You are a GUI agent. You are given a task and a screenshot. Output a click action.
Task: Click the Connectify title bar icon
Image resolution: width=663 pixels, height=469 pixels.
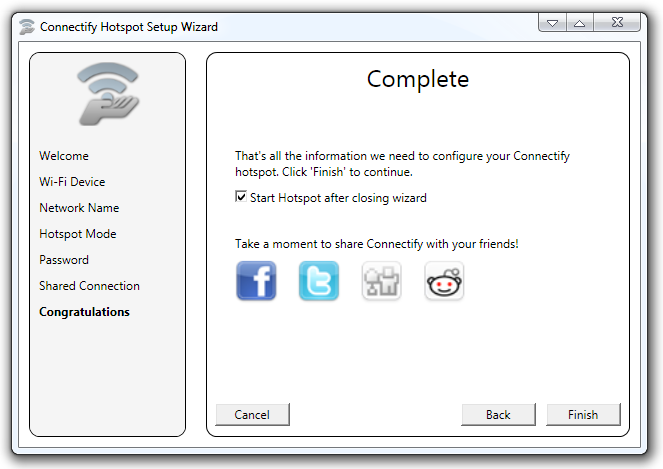point(27,27)
